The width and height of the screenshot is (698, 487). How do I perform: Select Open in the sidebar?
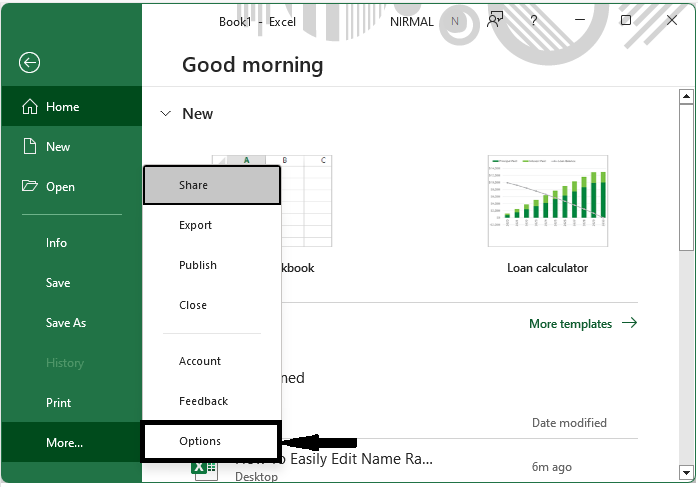point(72,187)
